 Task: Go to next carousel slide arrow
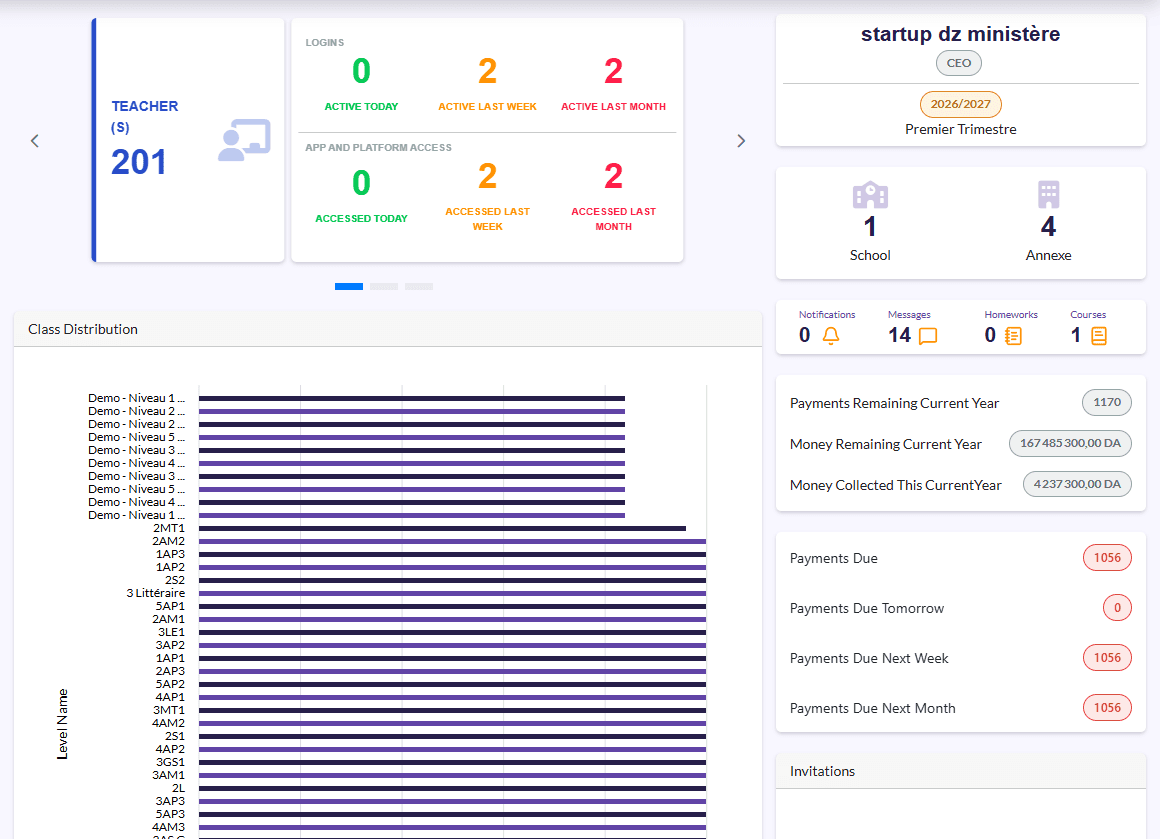pyautogui.click(x=741, y=141)
